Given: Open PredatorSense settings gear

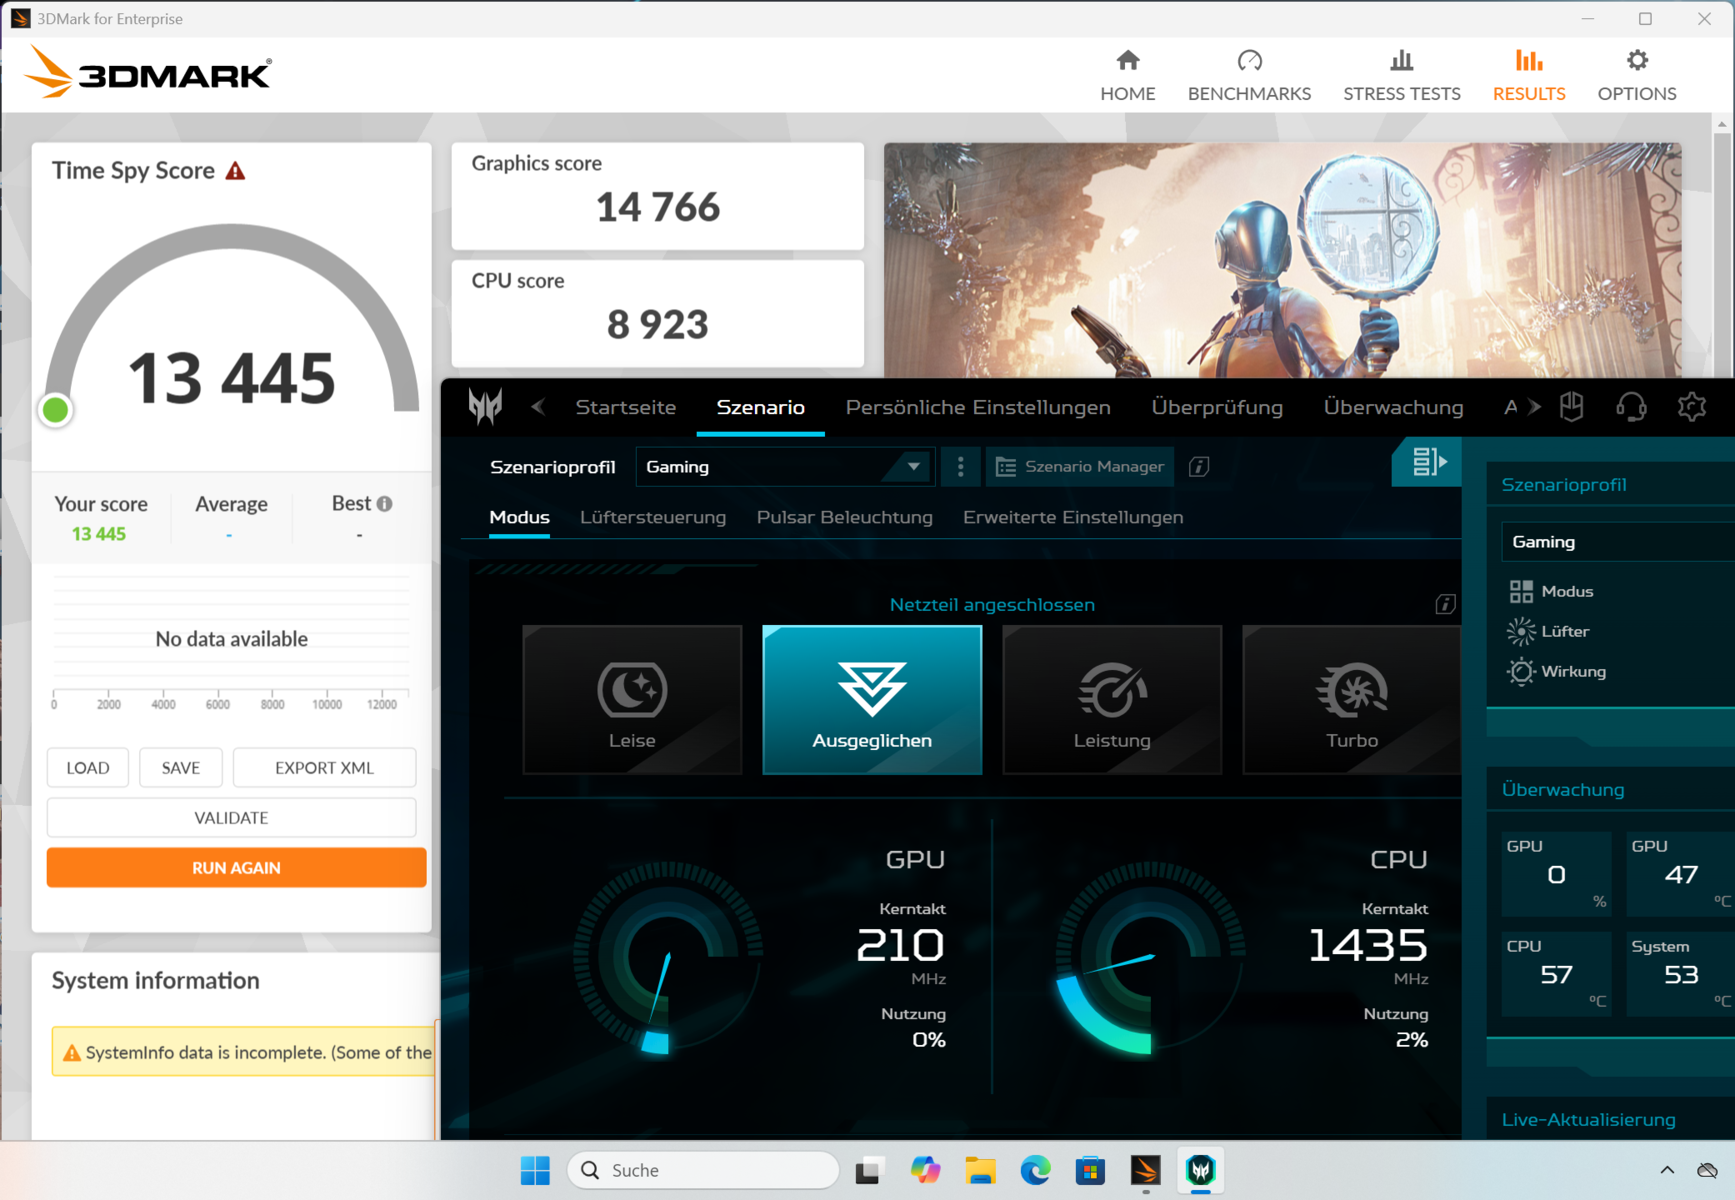Looking at the screenshot, I should 1691,407.
